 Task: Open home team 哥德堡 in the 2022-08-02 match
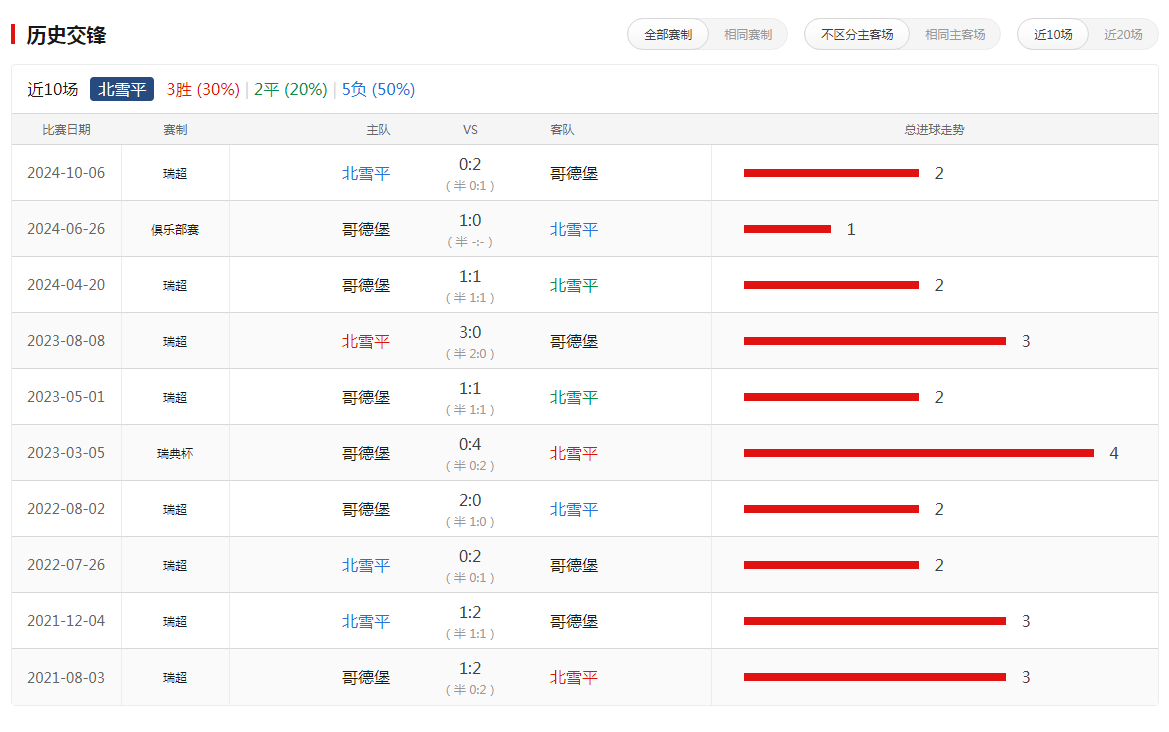click(366, 509)
